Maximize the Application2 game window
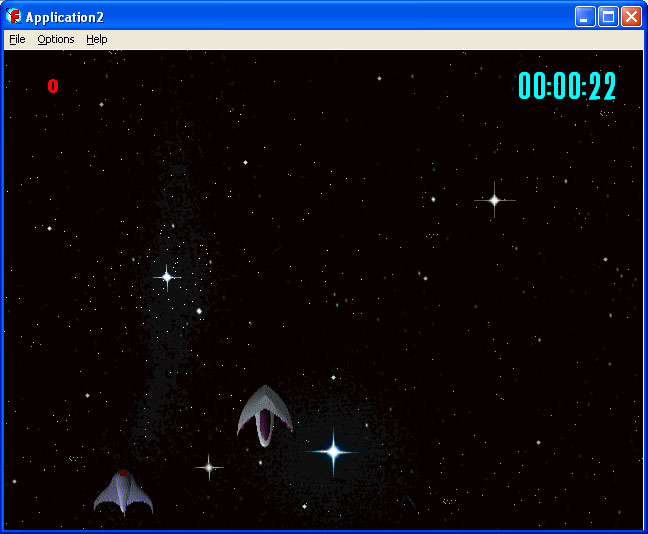Viewport: 648px width, 534px height. pos(607,16)
